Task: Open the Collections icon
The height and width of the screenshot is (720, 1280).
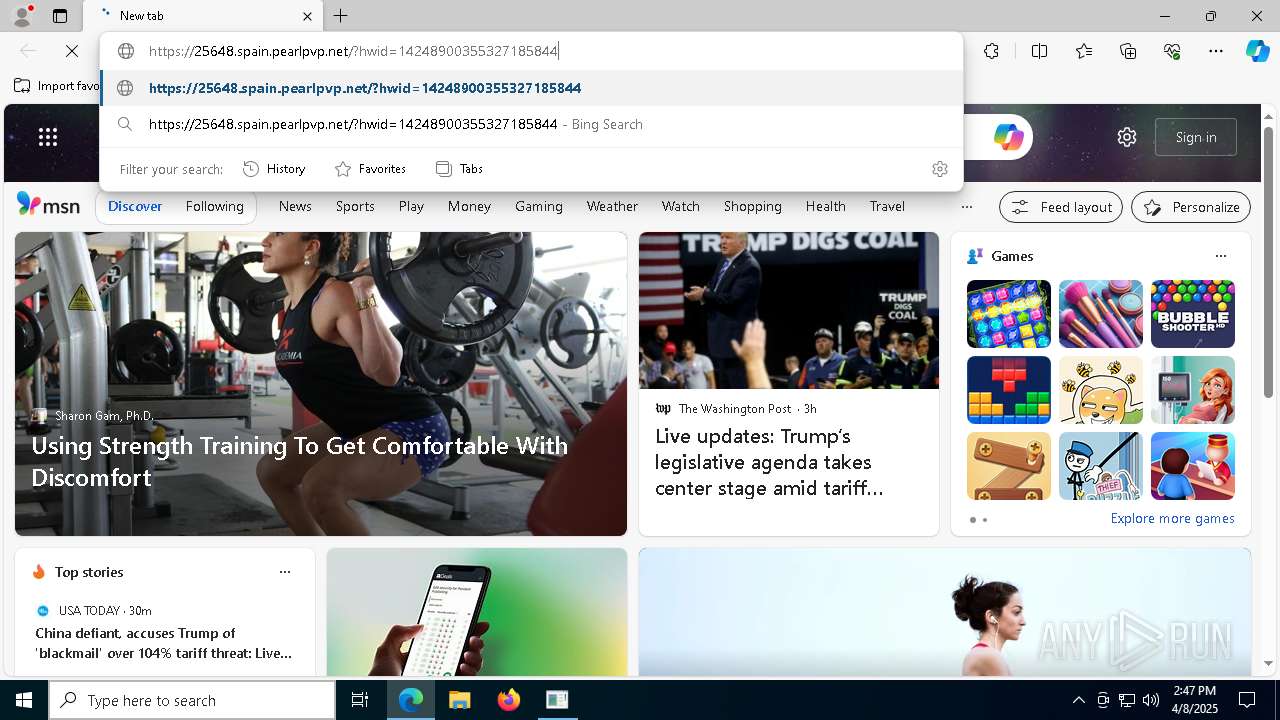Action: coord(1128,51)
